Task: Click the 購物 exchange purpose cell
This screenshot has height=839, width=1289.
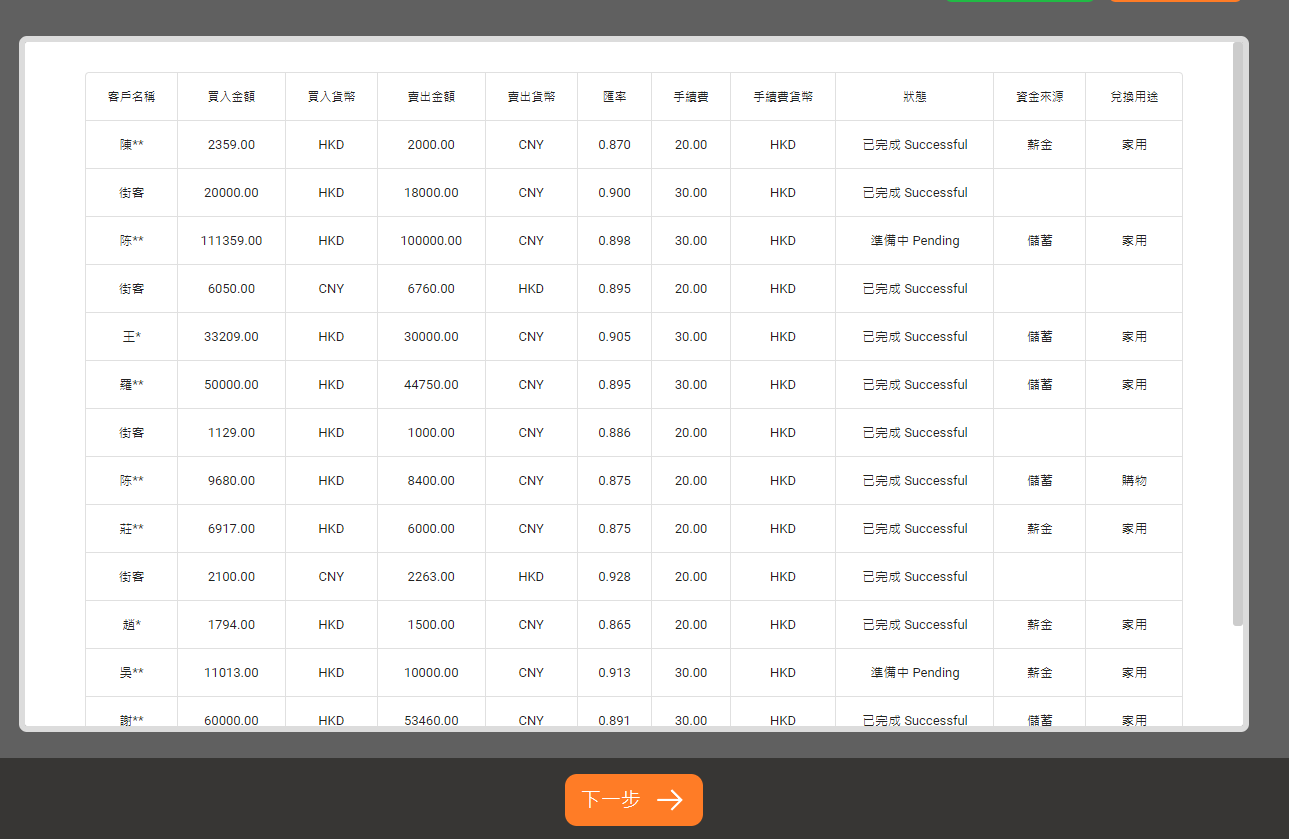Action: click(x=1134, y=481)
